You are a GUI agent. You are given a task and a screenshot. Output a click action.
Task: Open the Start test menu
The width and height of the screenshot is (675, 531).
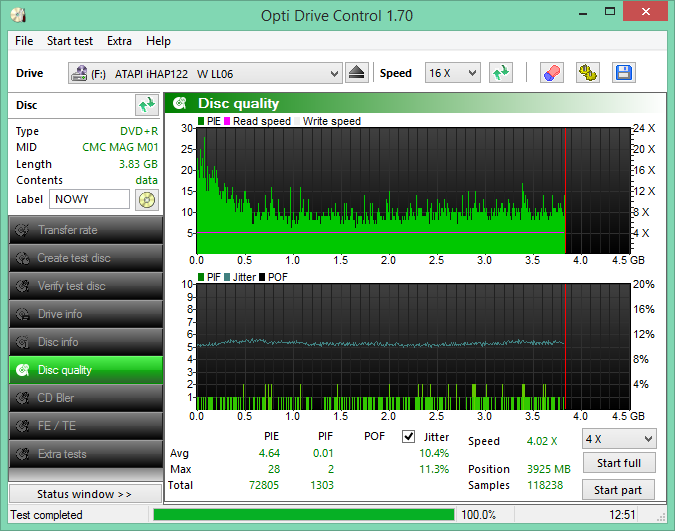pyautogui.click(x=70, y=41)
